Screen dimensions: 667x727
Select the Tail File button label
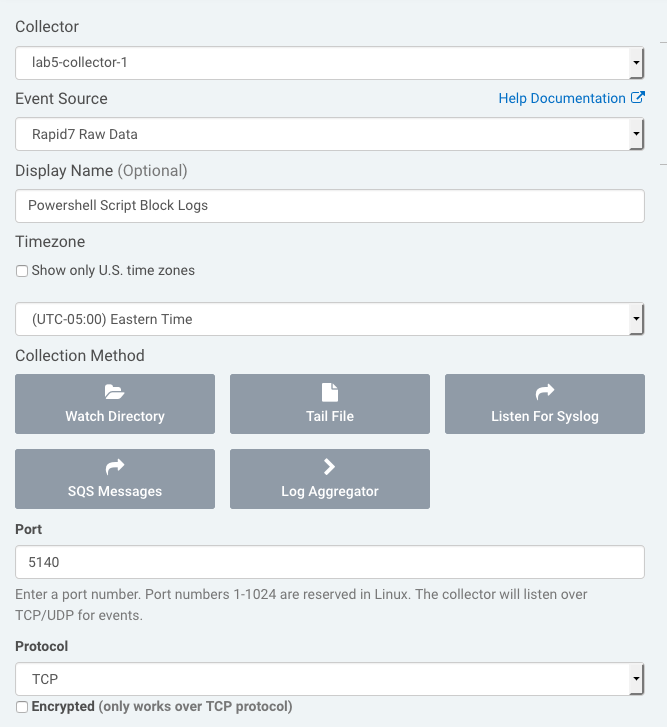point(329,416)
